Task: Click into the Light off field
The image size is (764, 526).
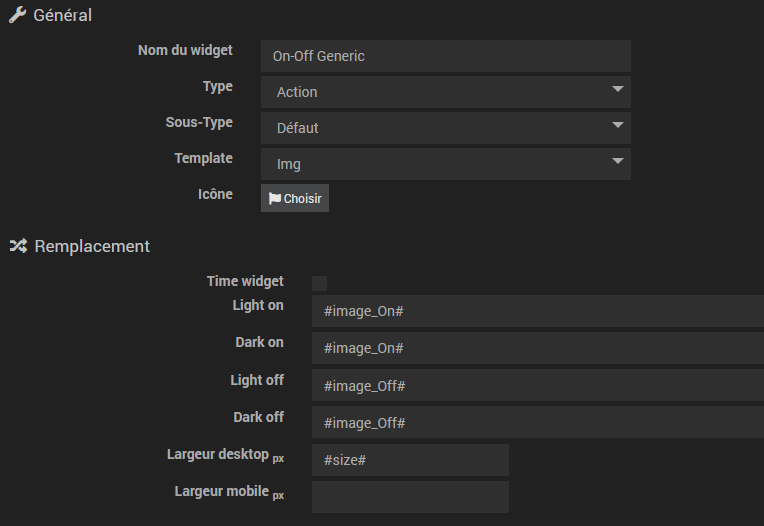Action: point(538,385)
